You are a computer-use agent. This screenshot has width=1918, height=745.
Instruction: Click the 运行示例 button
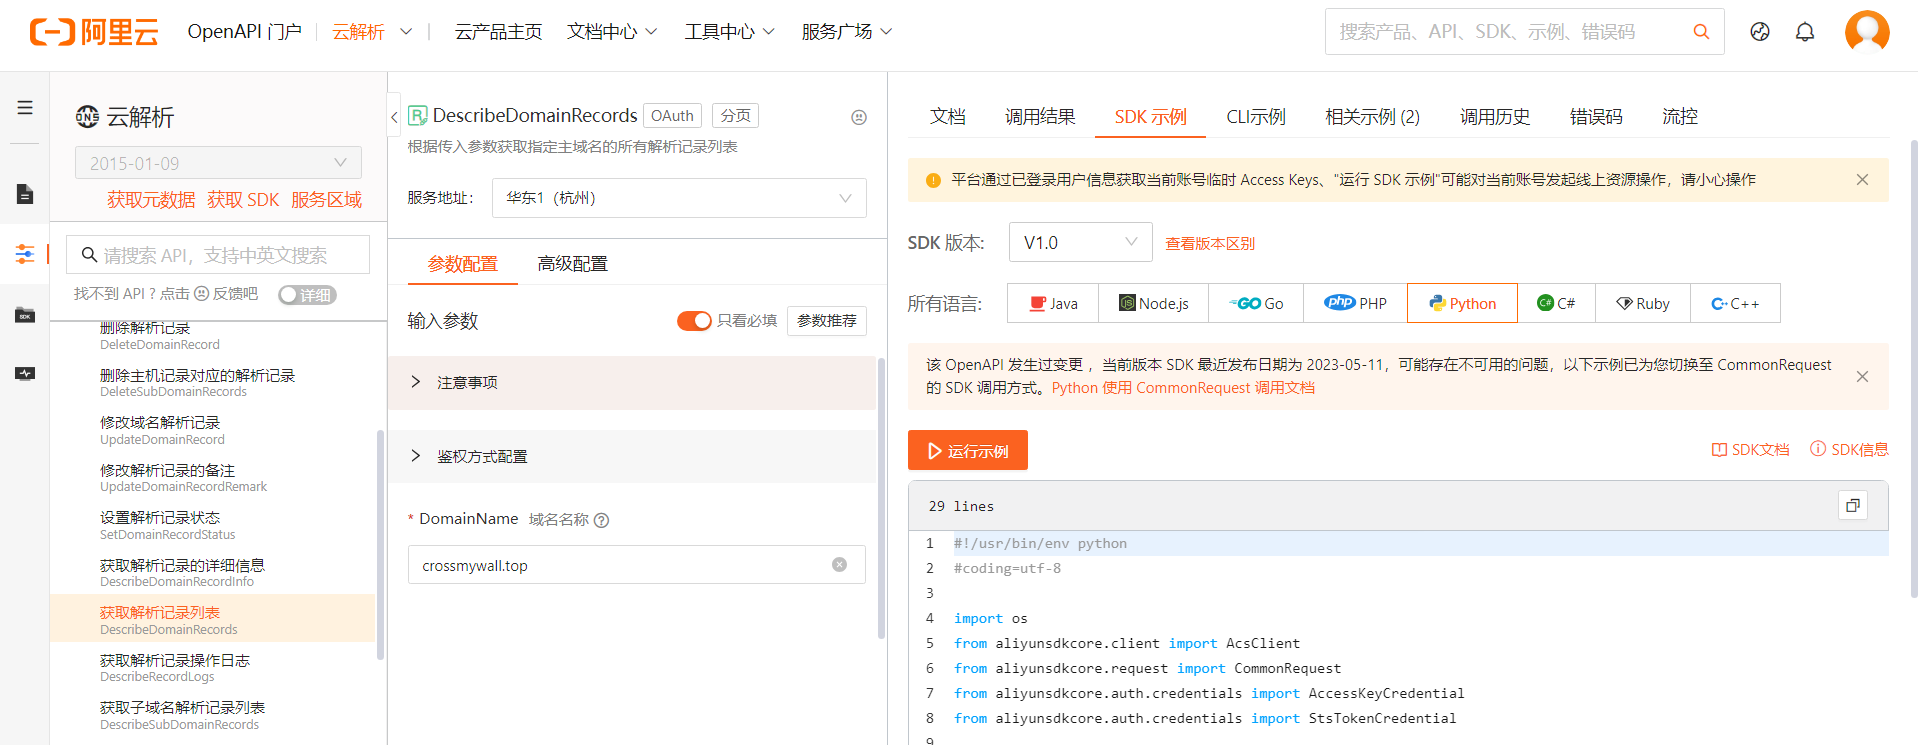(968, 450)
